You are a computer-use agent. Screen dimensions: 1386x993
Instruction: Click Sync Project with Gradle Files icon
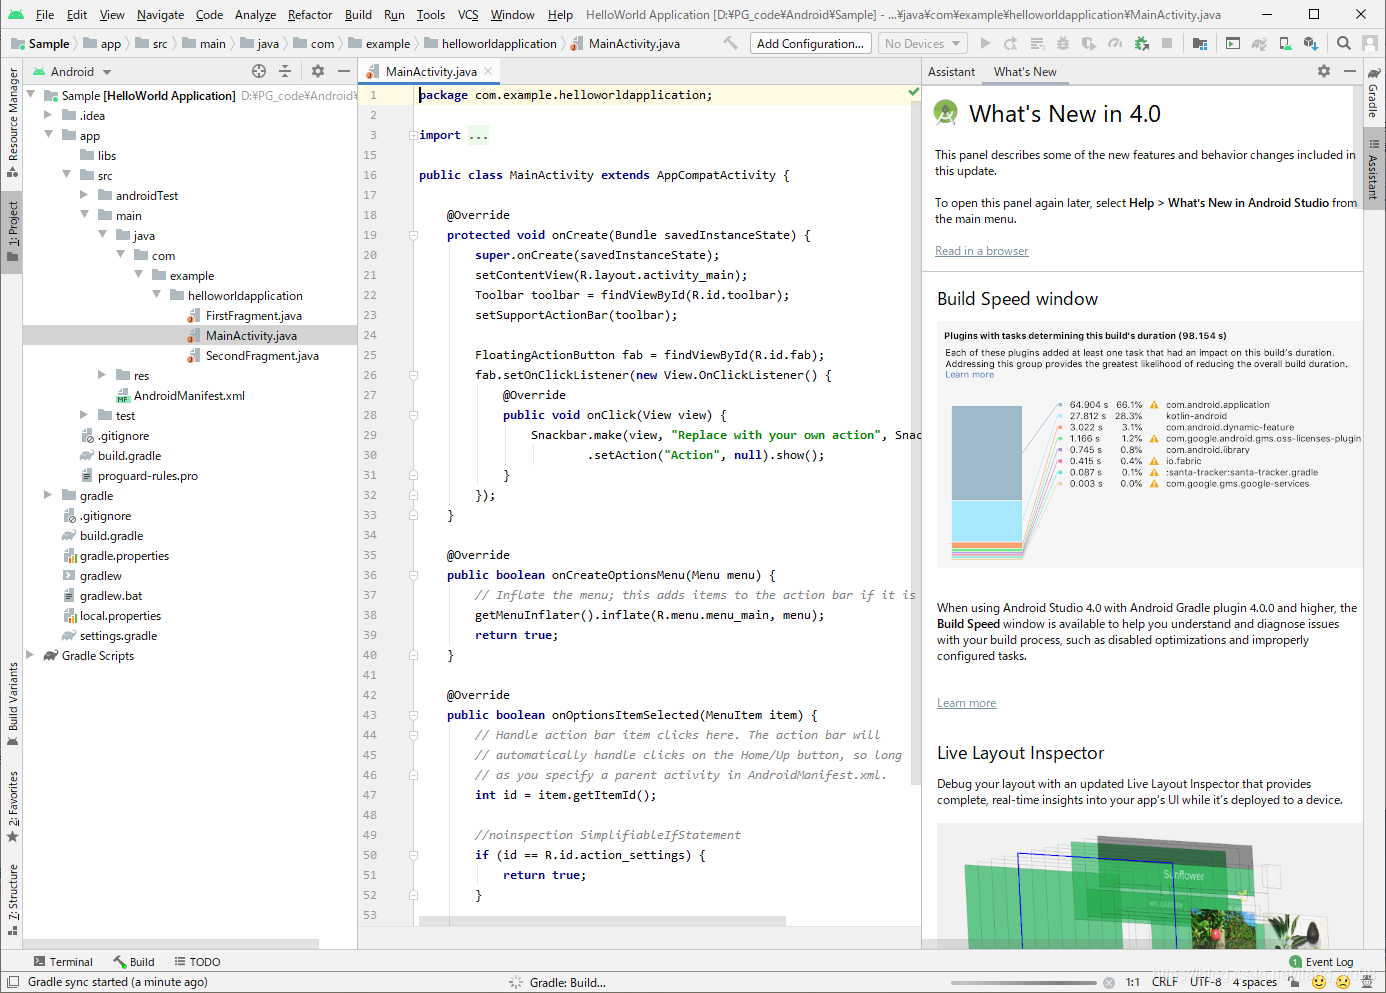[1259, 43]
